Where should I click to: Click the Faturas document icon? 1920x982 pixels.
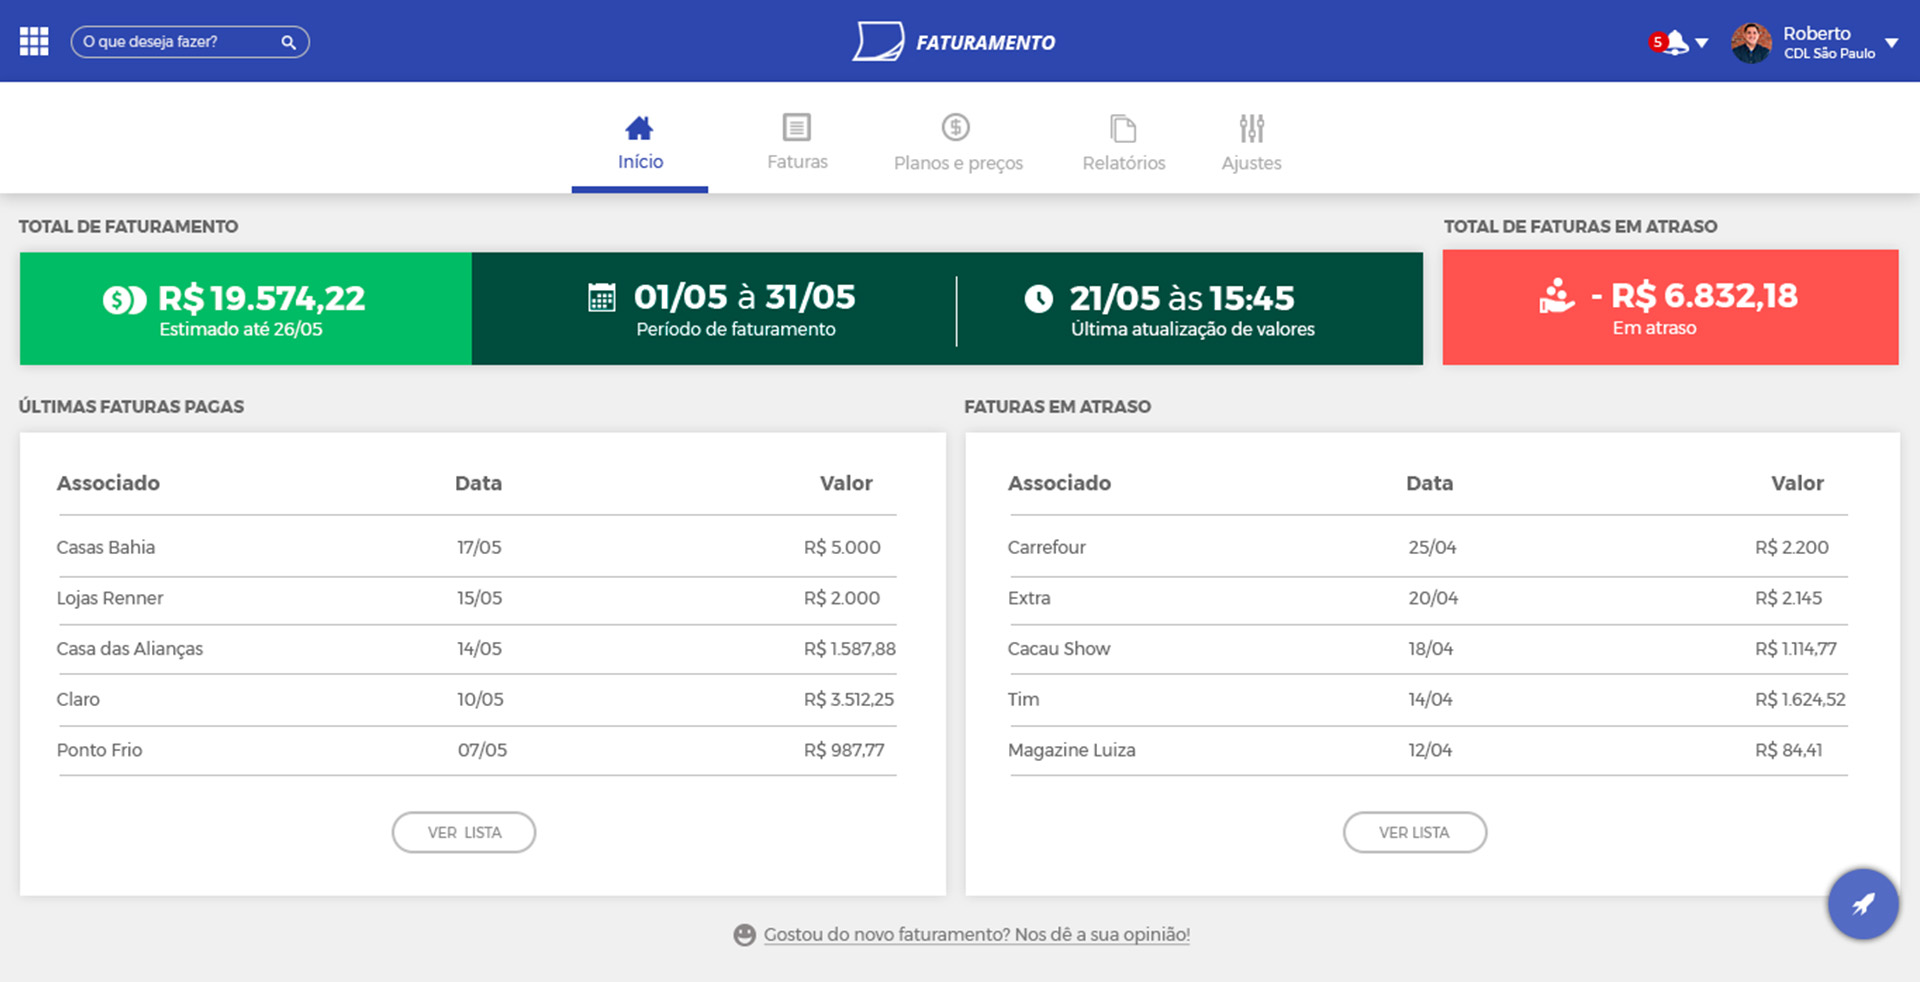[797, 127]
